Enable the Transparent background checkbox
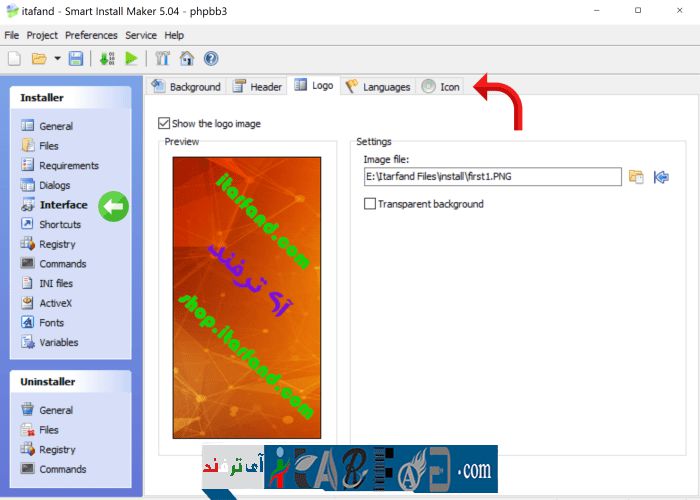 [x=371, y=204]
